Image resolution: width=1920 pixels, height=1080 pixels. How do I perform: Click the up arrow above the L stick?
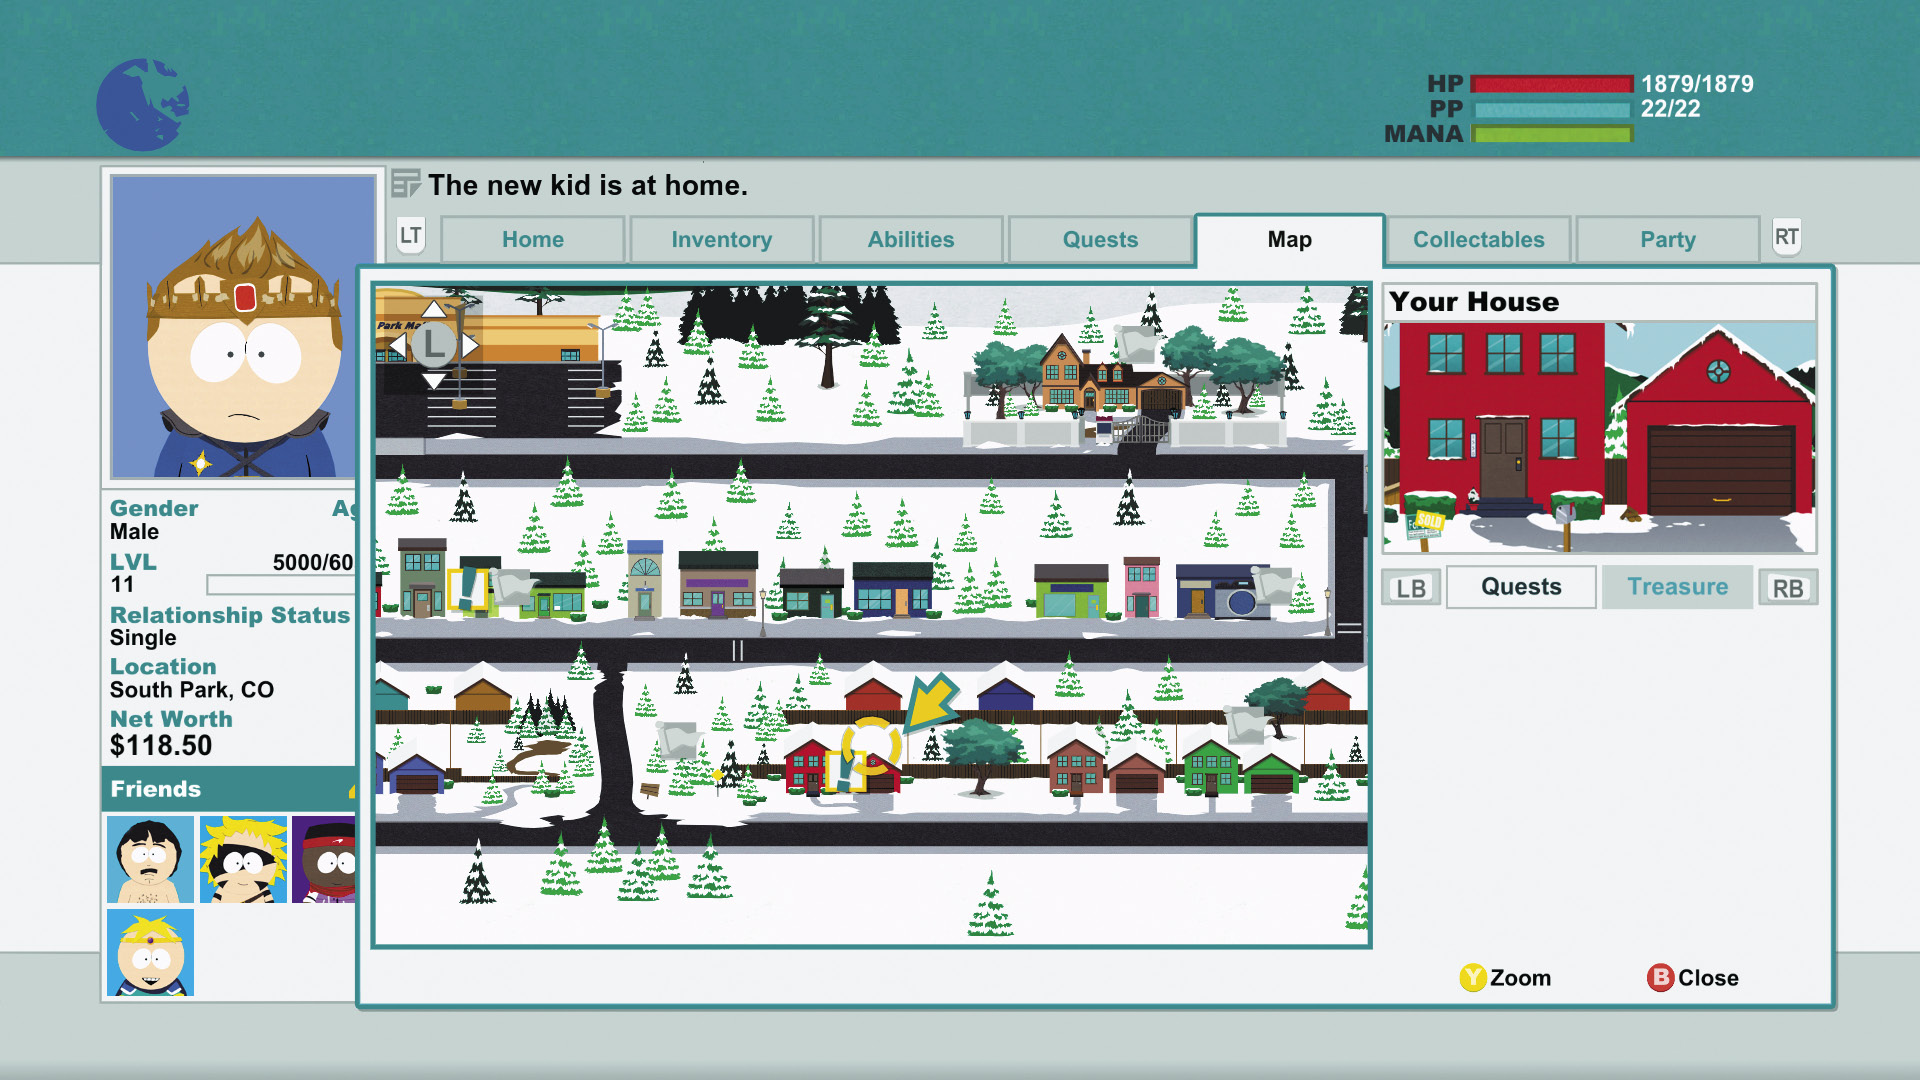(434, 309)
